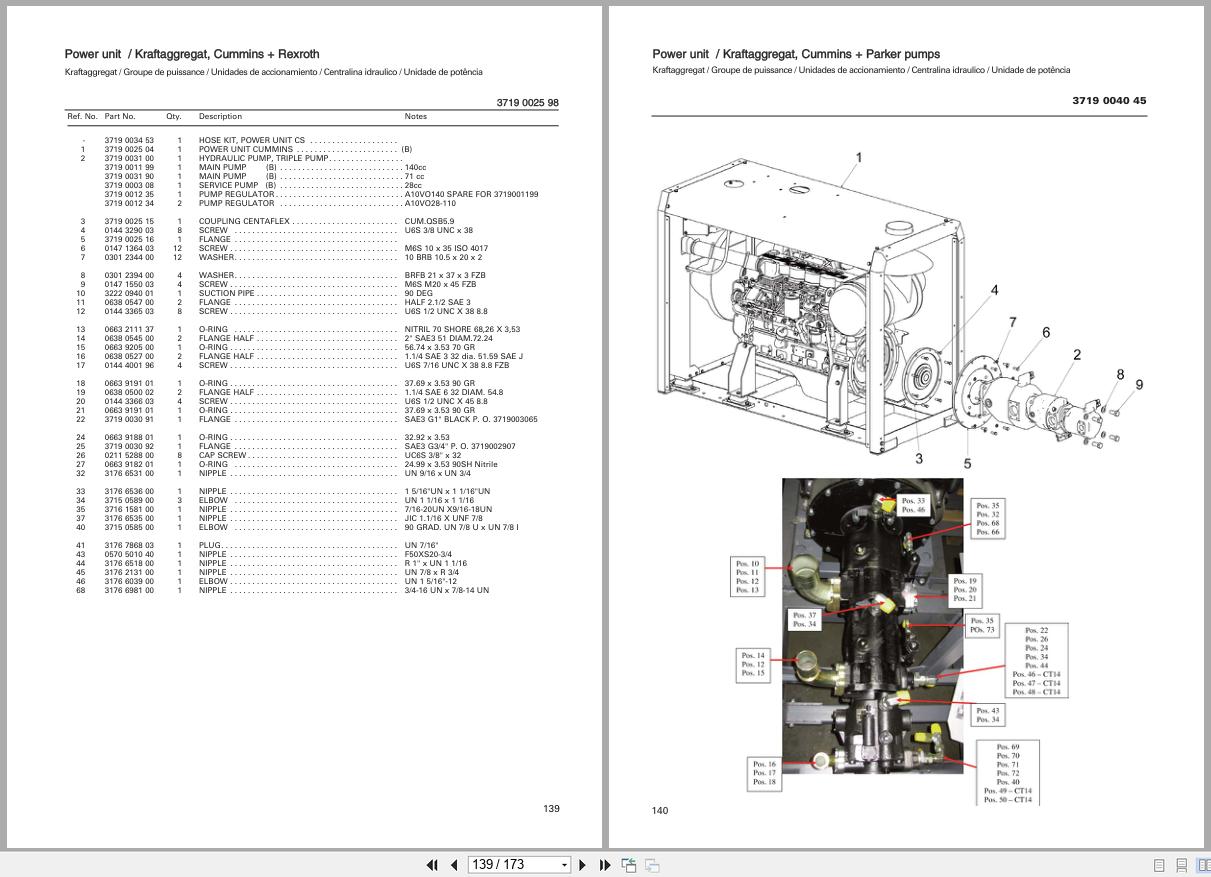Switch to two-page facing view
The image size is (1211, 877).
1204,866
